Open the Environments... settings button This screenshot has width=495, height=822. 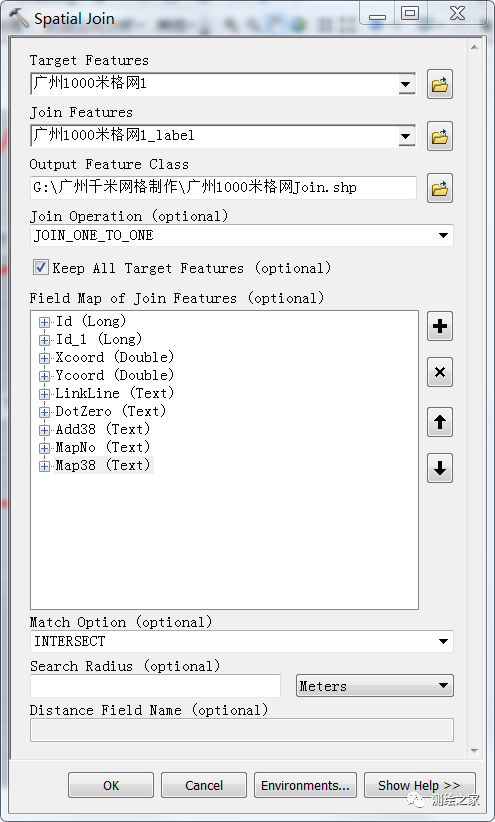pos(305,785)
